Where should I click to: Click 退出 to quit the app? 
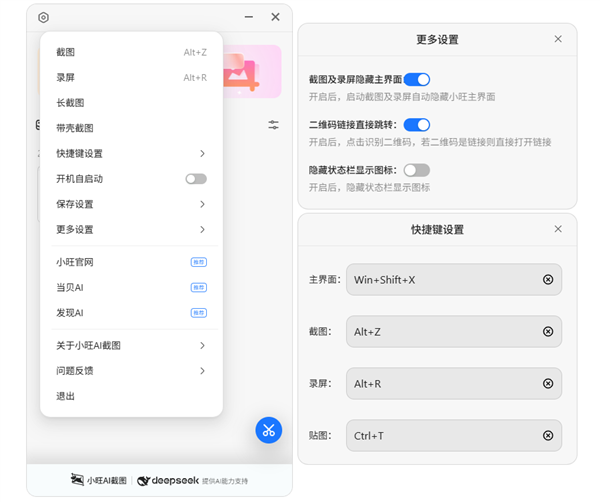tap(66, 396)
